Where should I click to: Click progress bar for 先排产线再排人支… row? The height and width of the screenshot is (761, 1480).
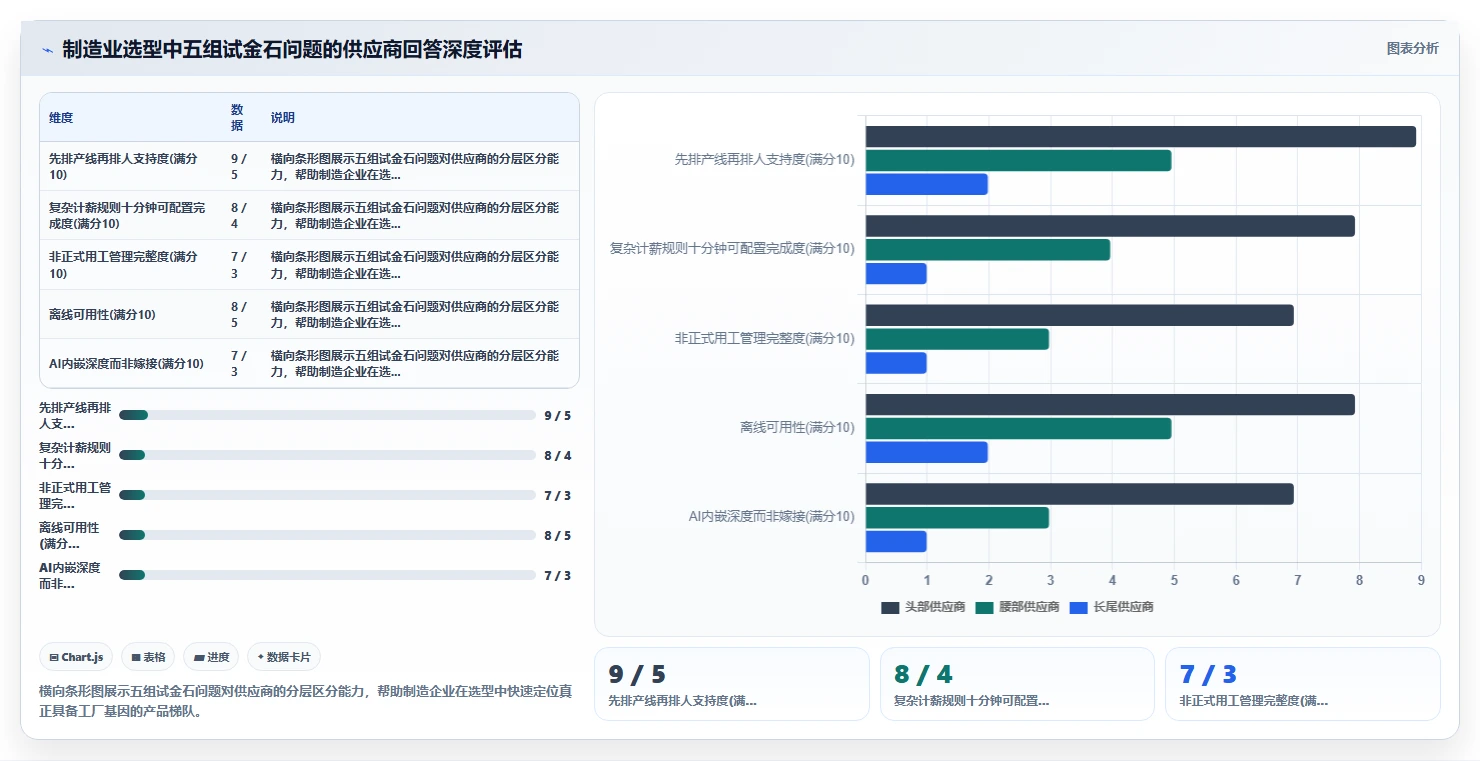pyautogui.click(x=327, y=415)
